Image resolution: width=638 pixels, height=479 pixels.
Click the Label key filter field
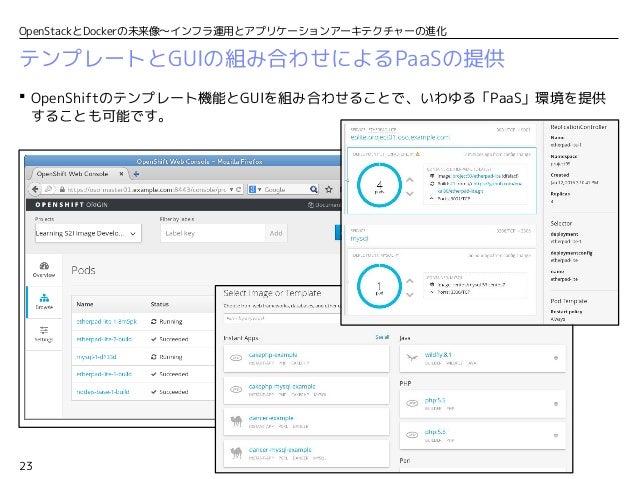point(213,233)
